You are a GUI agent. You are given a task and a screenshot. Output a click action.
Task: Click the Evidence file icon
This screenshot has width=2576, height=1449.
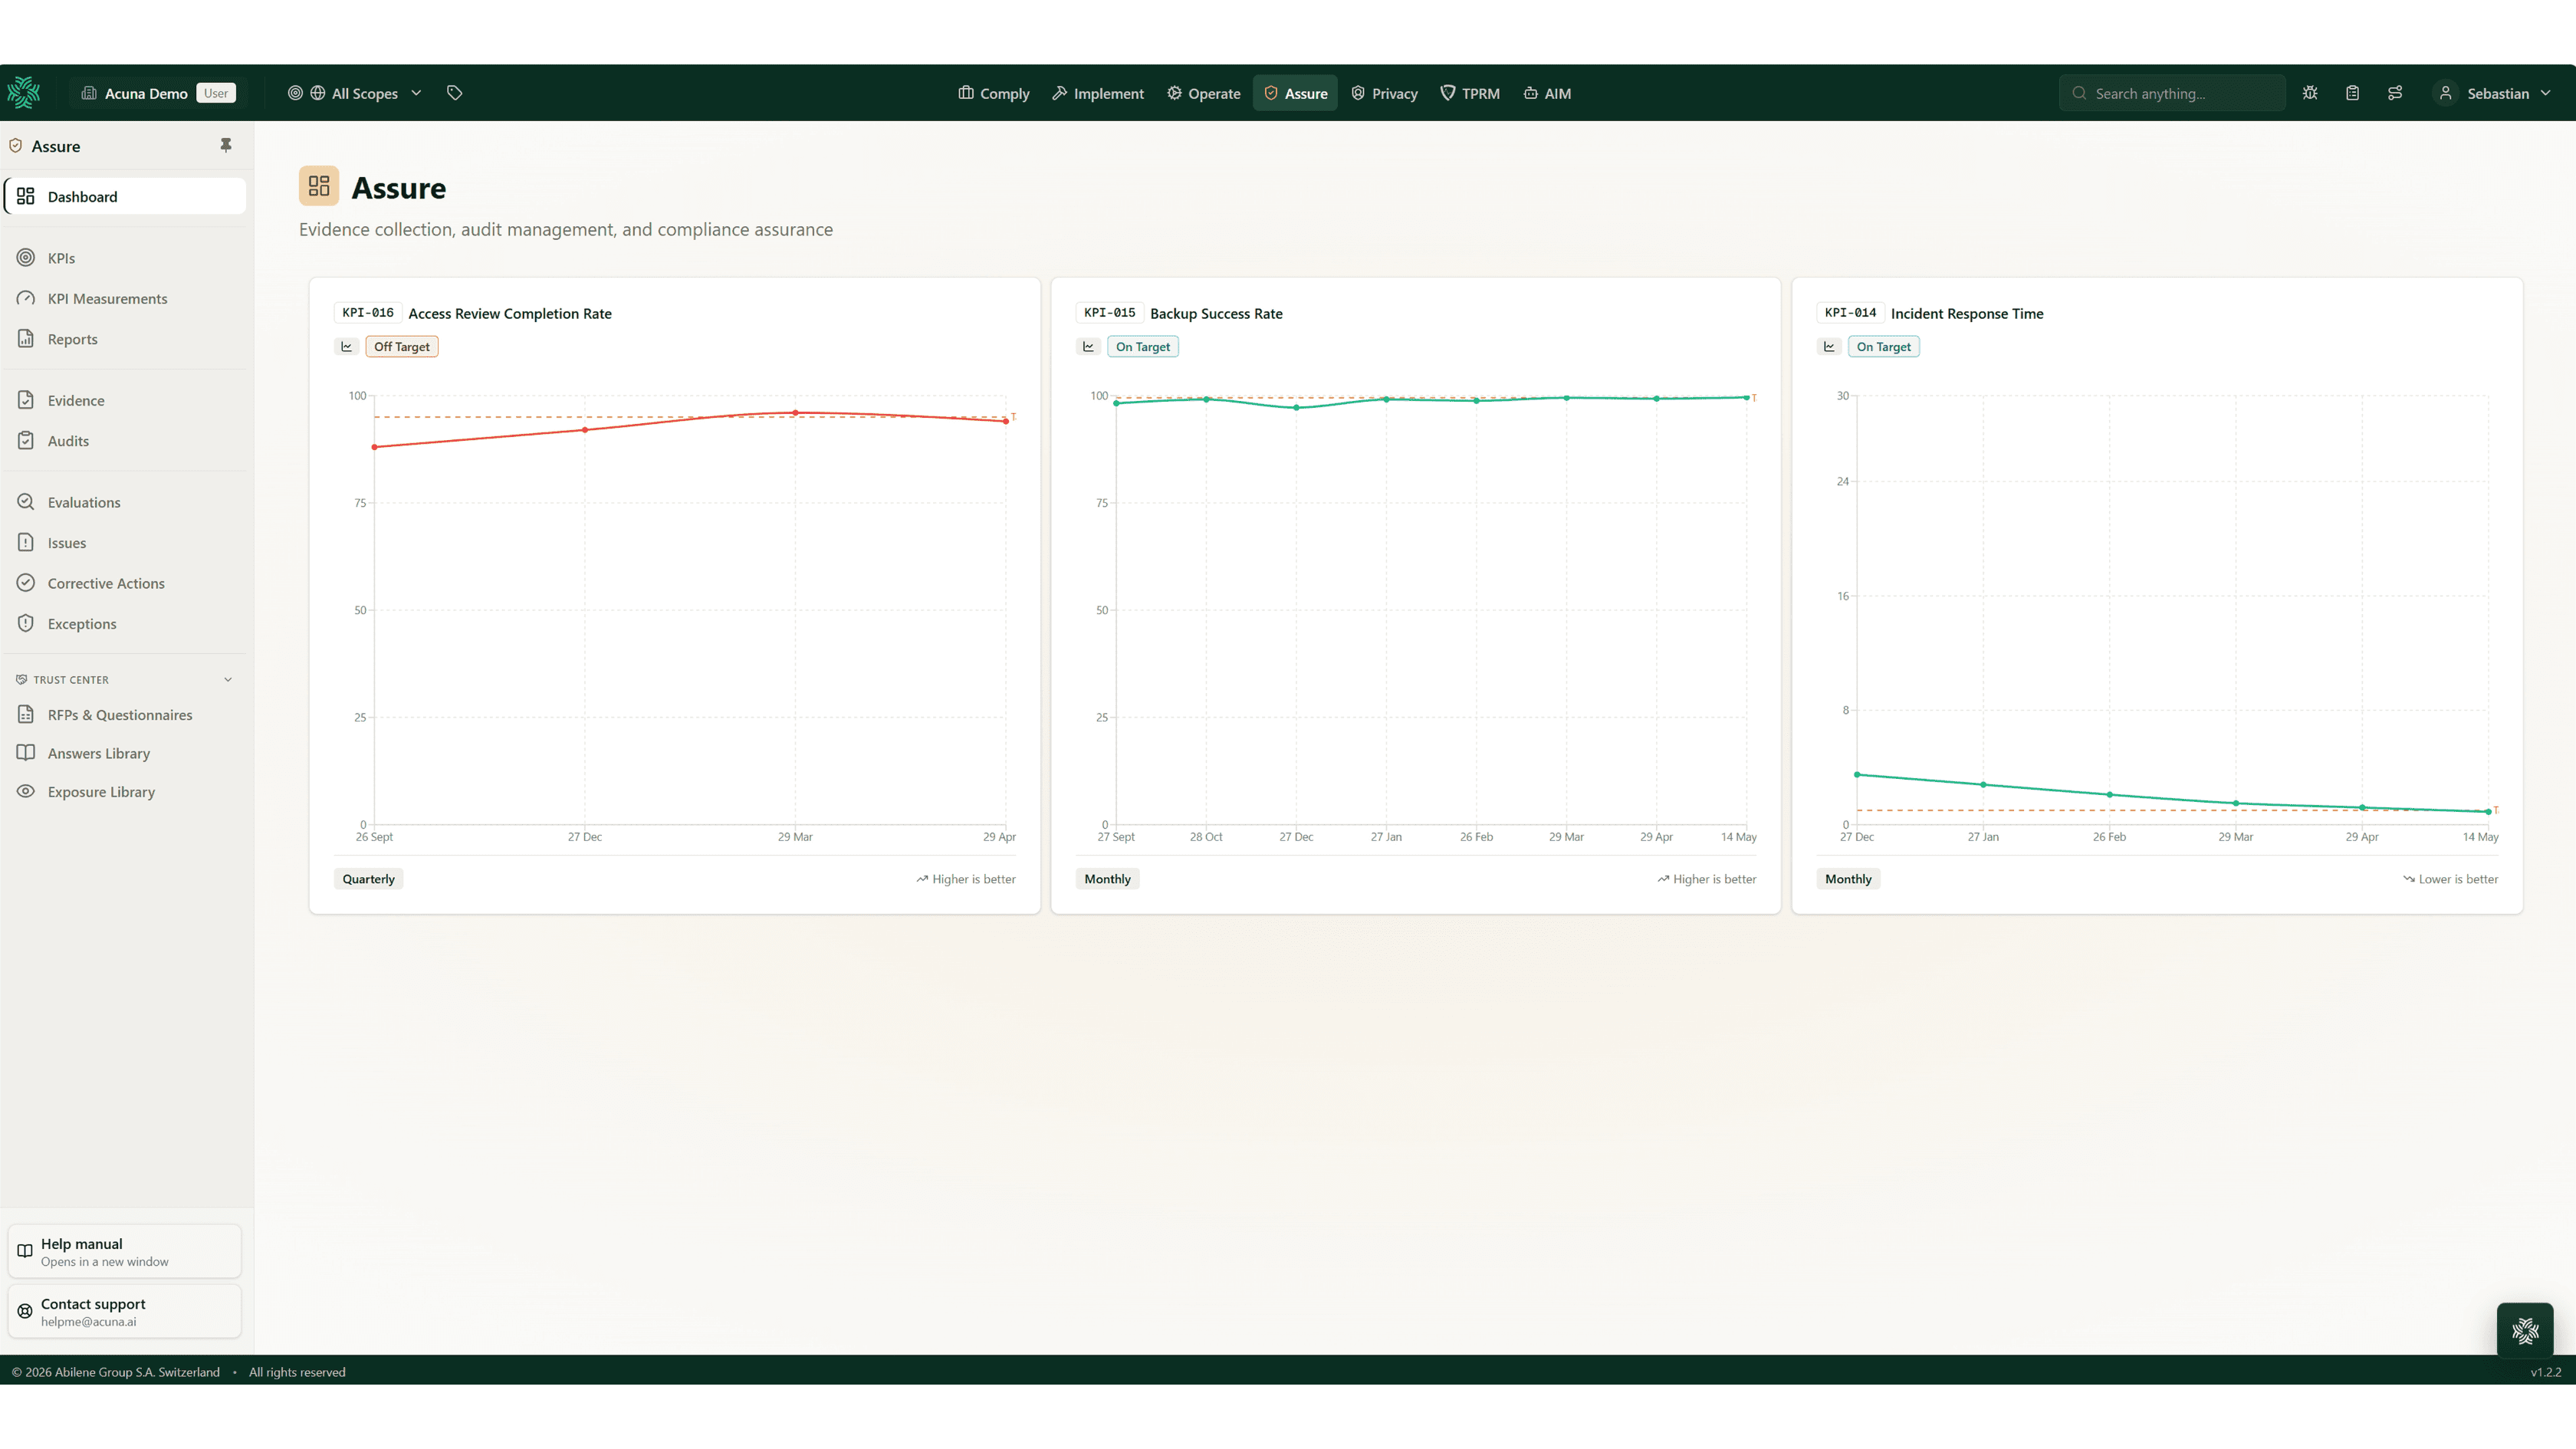26,400
